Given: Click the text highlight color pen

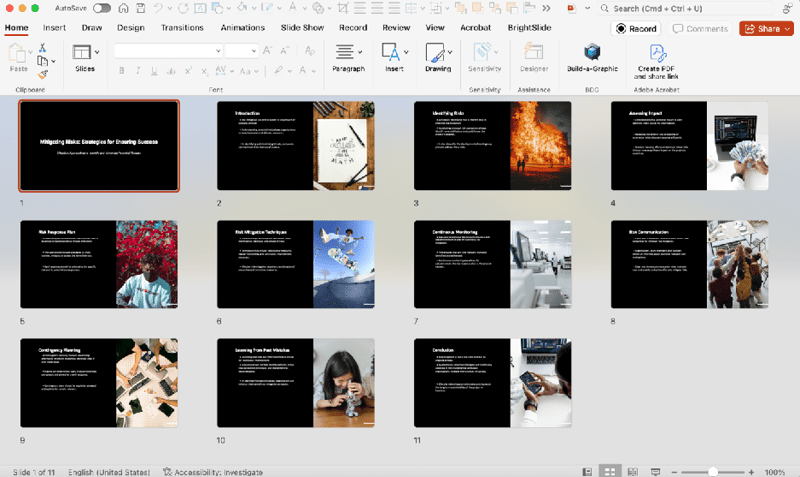Looking at the screenshot, I should click(278, 71).
